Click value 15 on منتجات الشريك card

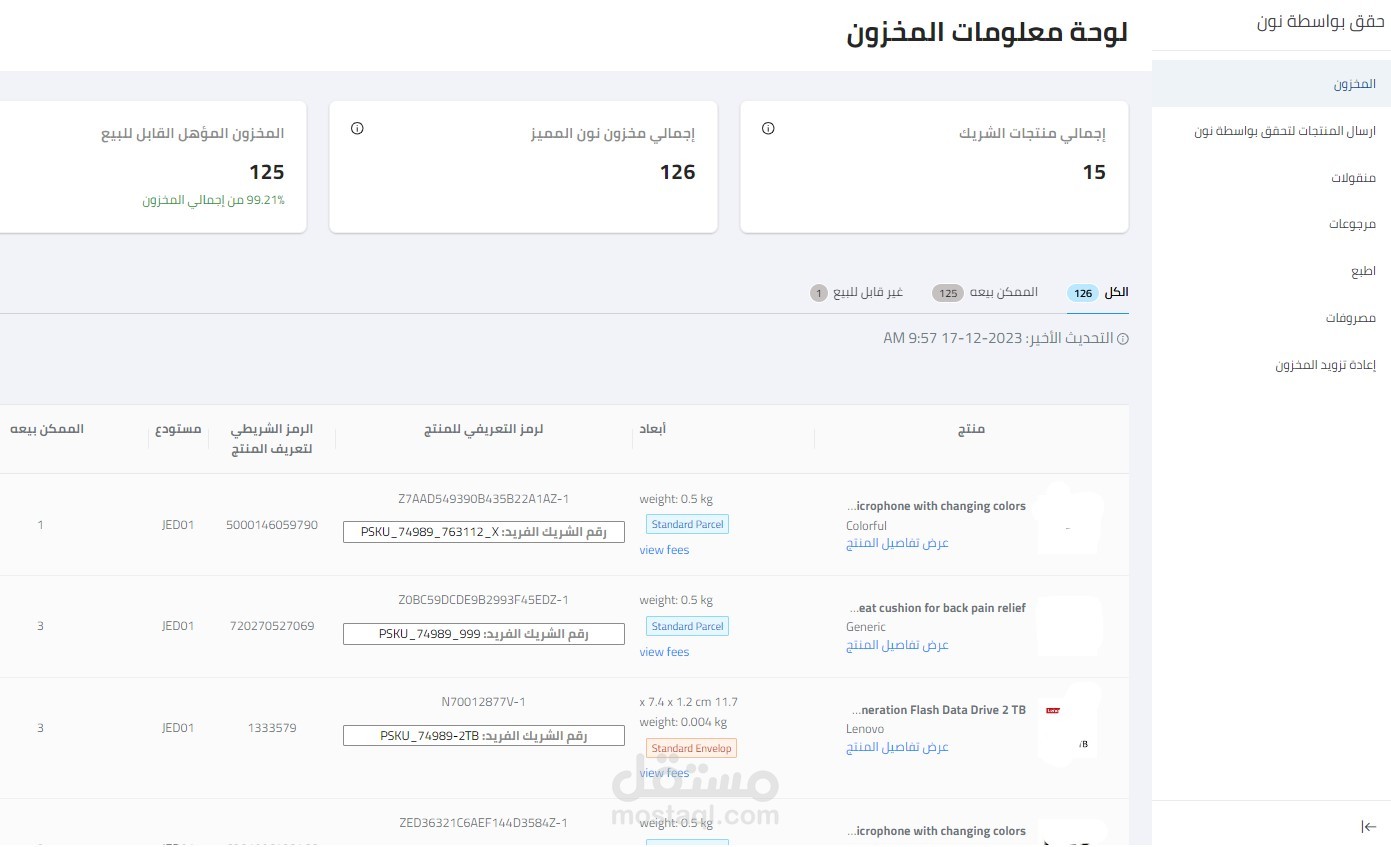click(x=1094, y=172)
